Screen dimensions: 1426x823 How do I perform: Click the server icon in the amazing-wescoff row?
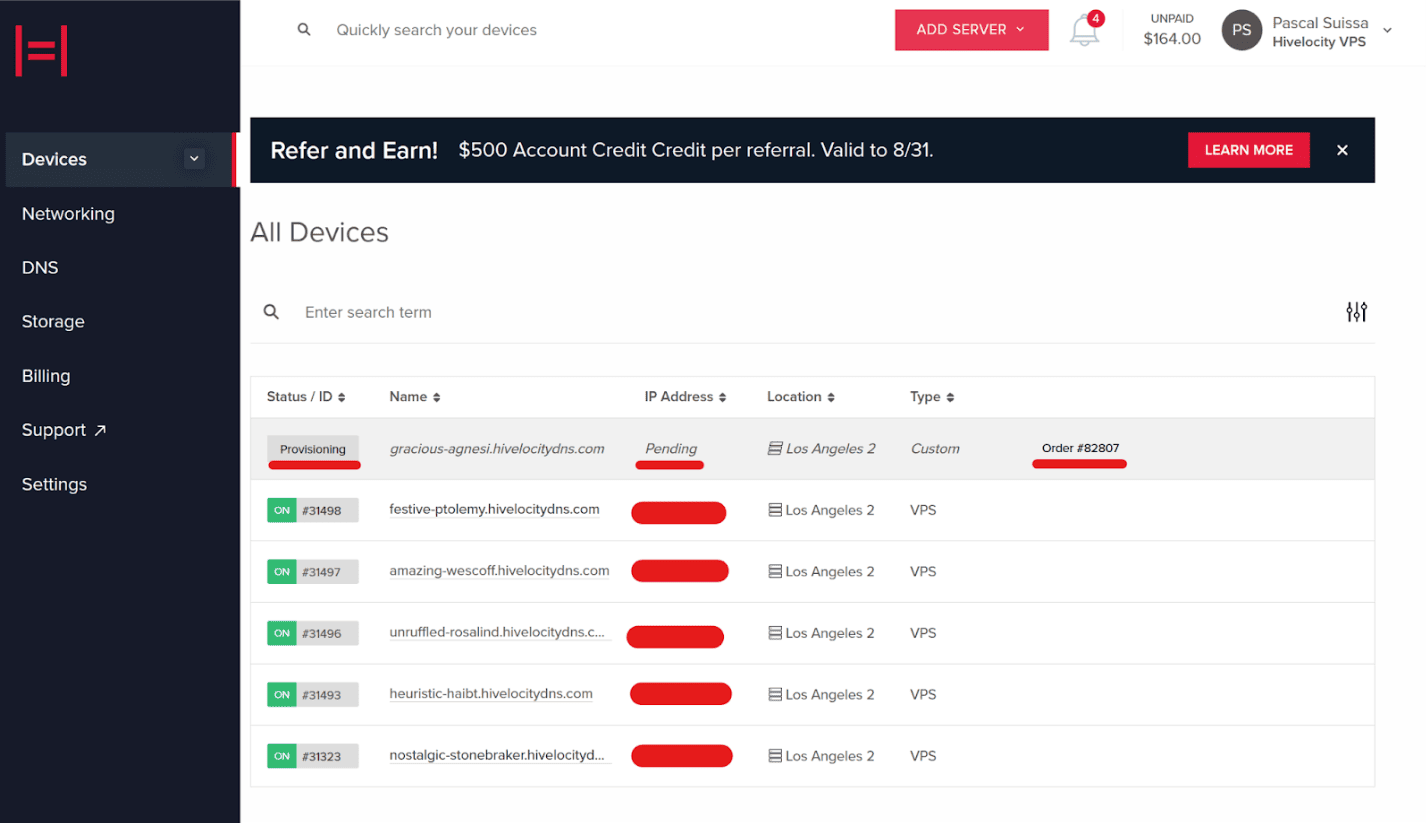click(774, 572)
